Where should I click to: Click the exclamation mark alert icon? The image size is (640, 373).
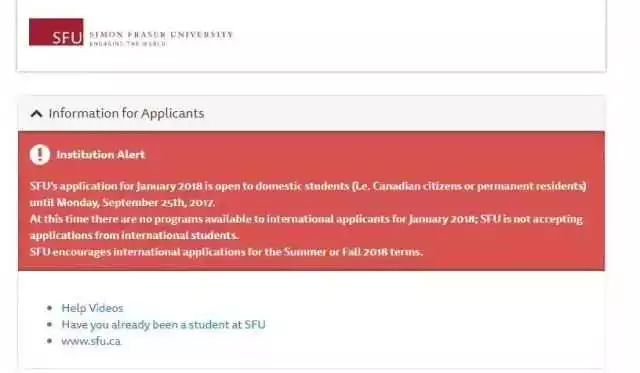[40, 155]
